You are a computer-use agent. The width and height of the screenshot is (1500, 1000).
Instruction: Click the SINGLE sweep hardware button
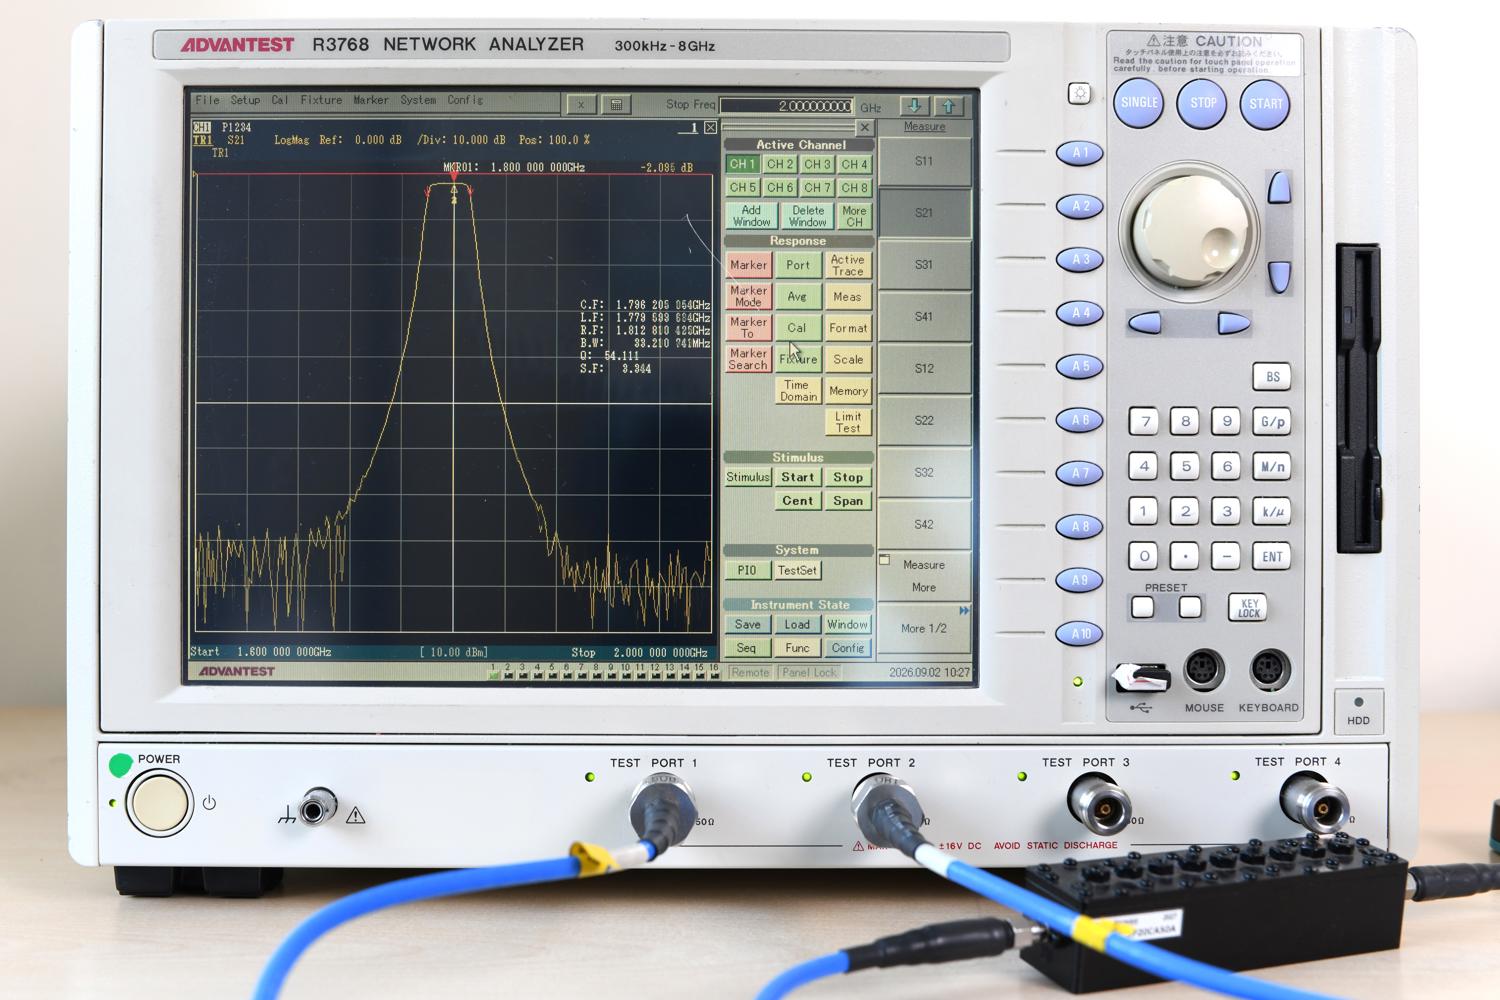click(x=1139, y=103)
